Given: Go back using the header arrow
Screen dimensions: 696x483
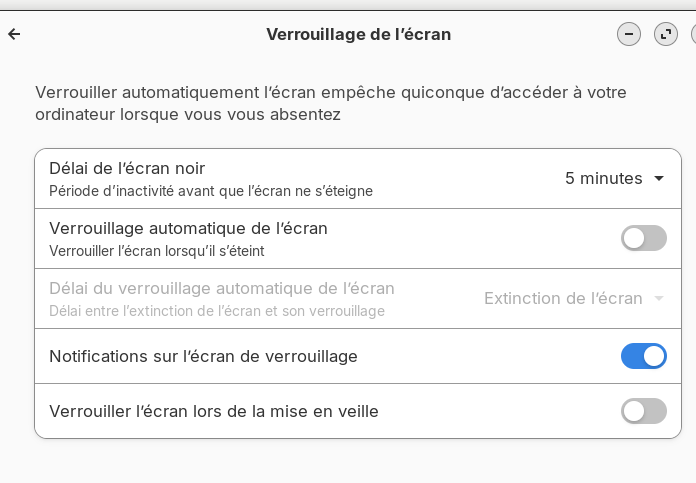Looking at the screenshot, I should [x=14, y=34].
